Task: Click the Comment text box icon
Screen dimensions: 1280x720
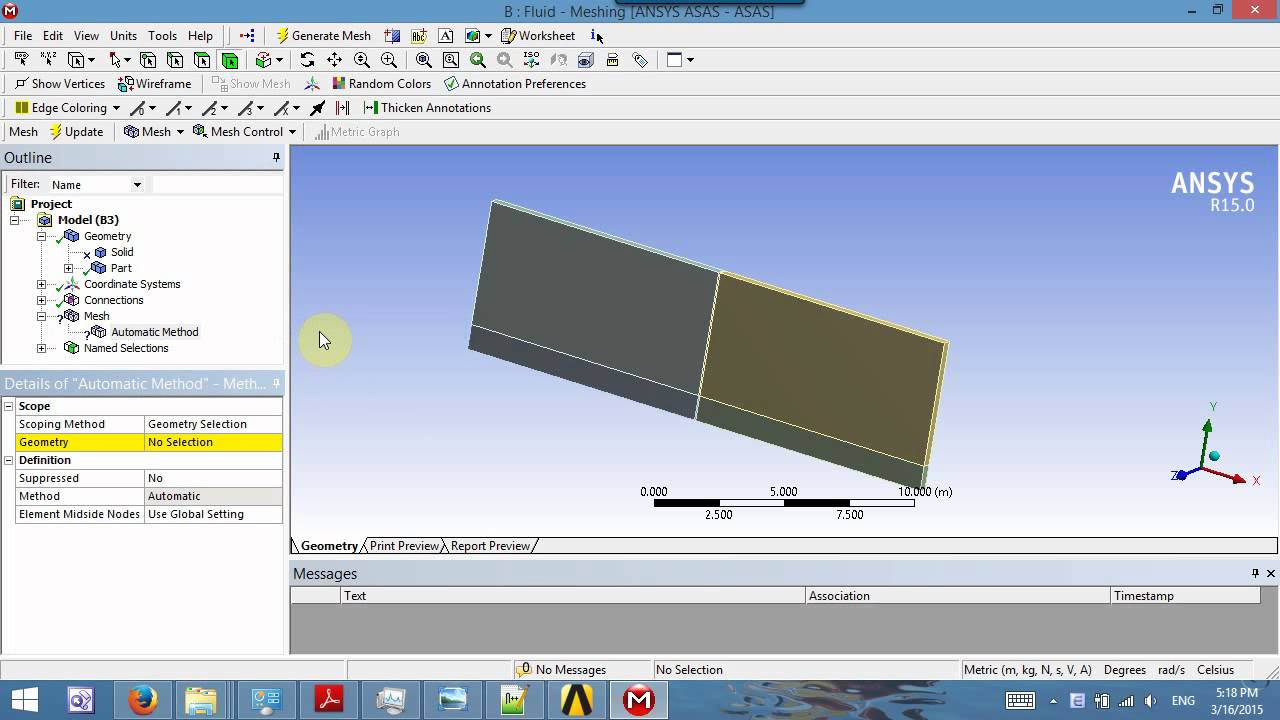Action: pos(446,35)
